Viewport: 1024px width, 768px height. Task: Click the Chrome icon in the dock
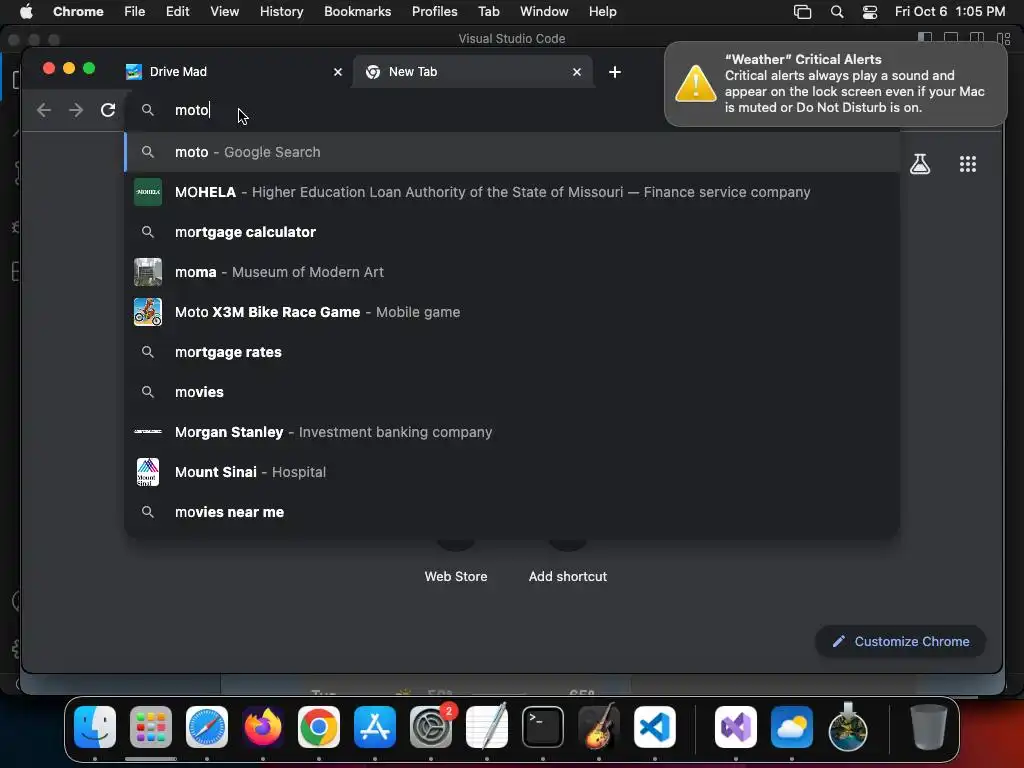[x=319, y=727]
